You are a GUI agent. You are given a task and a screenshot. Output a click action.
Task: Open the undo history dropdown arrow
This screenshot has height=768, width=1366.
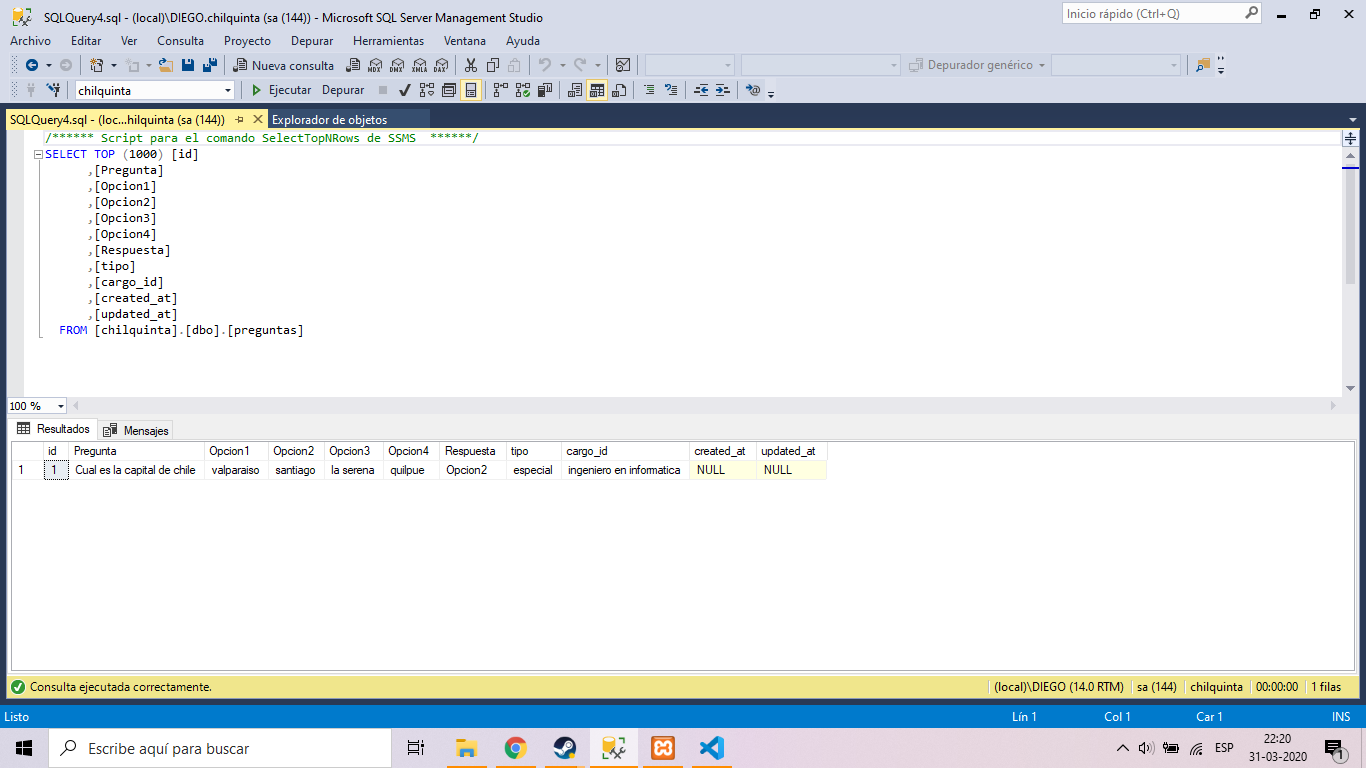tap(562, 65)
